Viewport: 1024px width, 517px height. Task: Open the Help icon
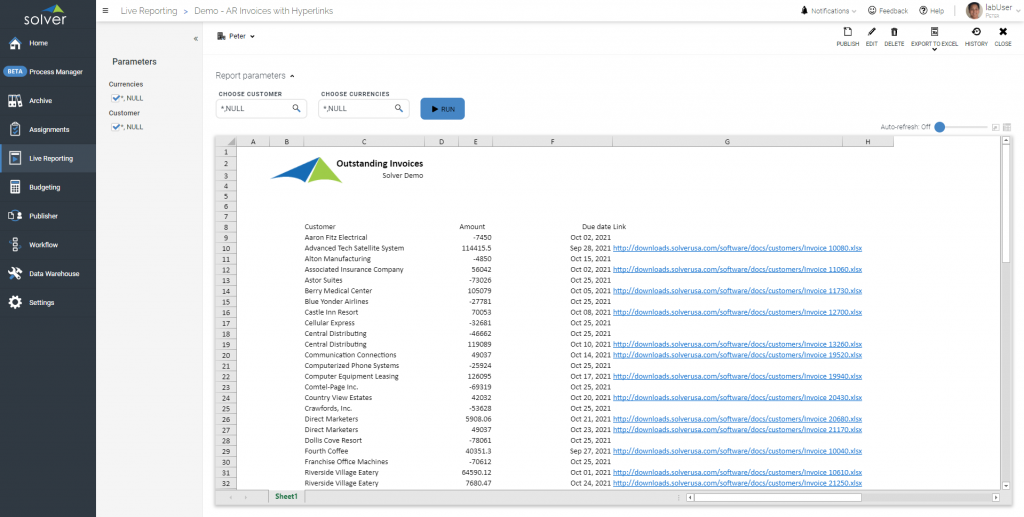tap(922, 11)
